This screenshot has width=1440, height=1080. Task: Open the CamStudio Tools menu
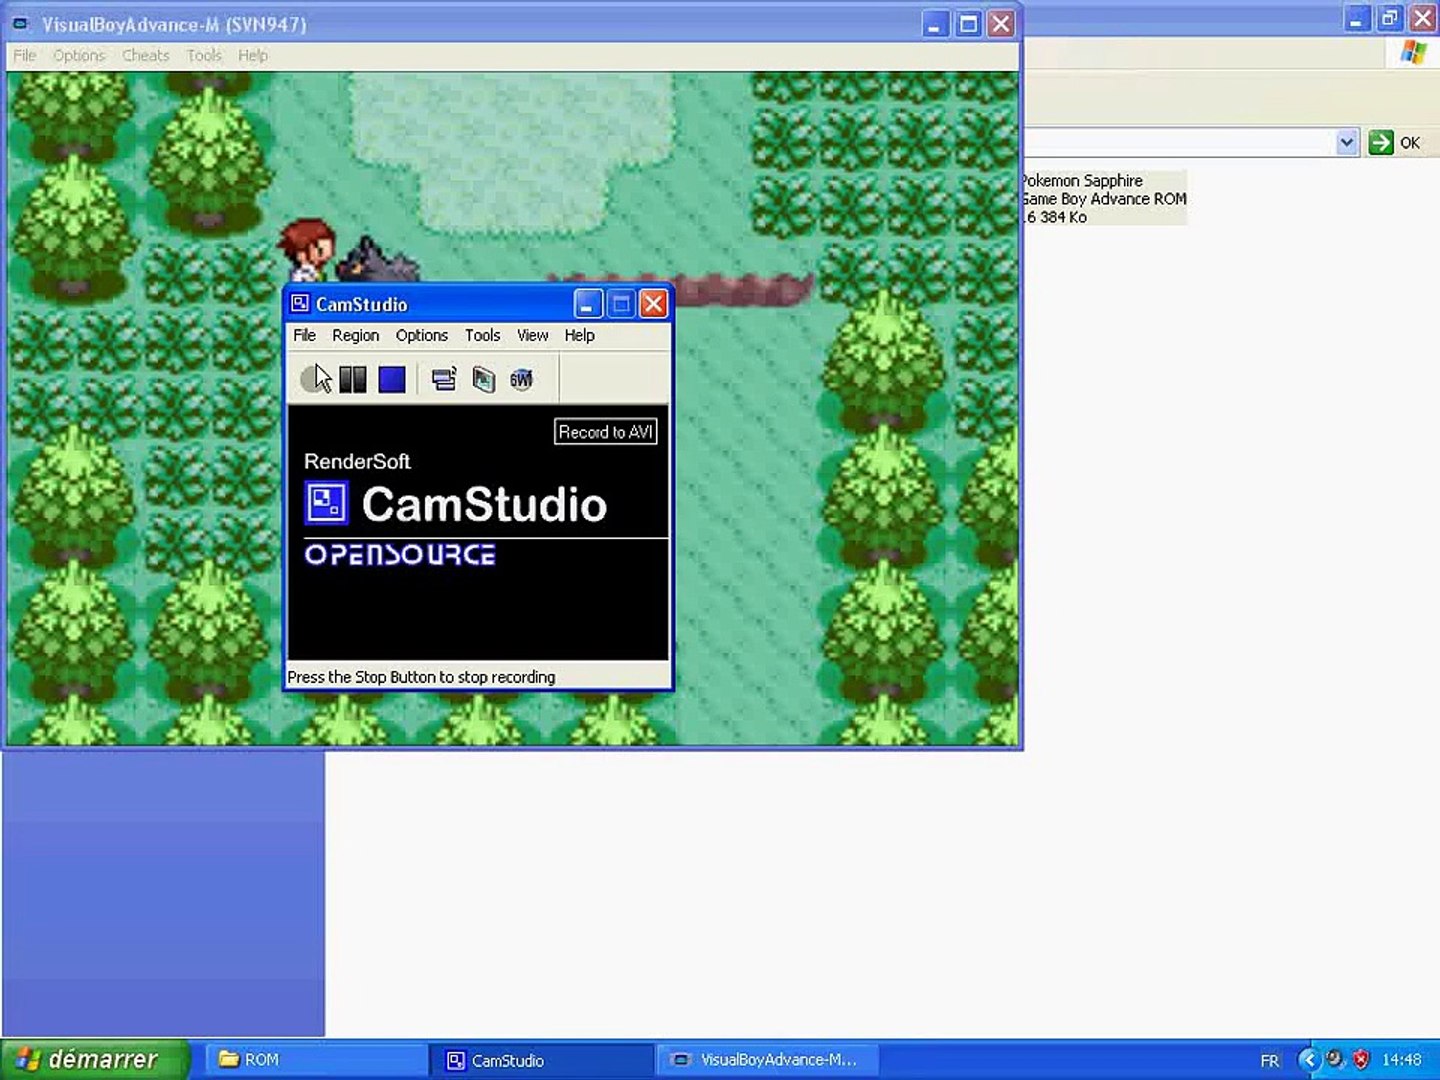482,335
